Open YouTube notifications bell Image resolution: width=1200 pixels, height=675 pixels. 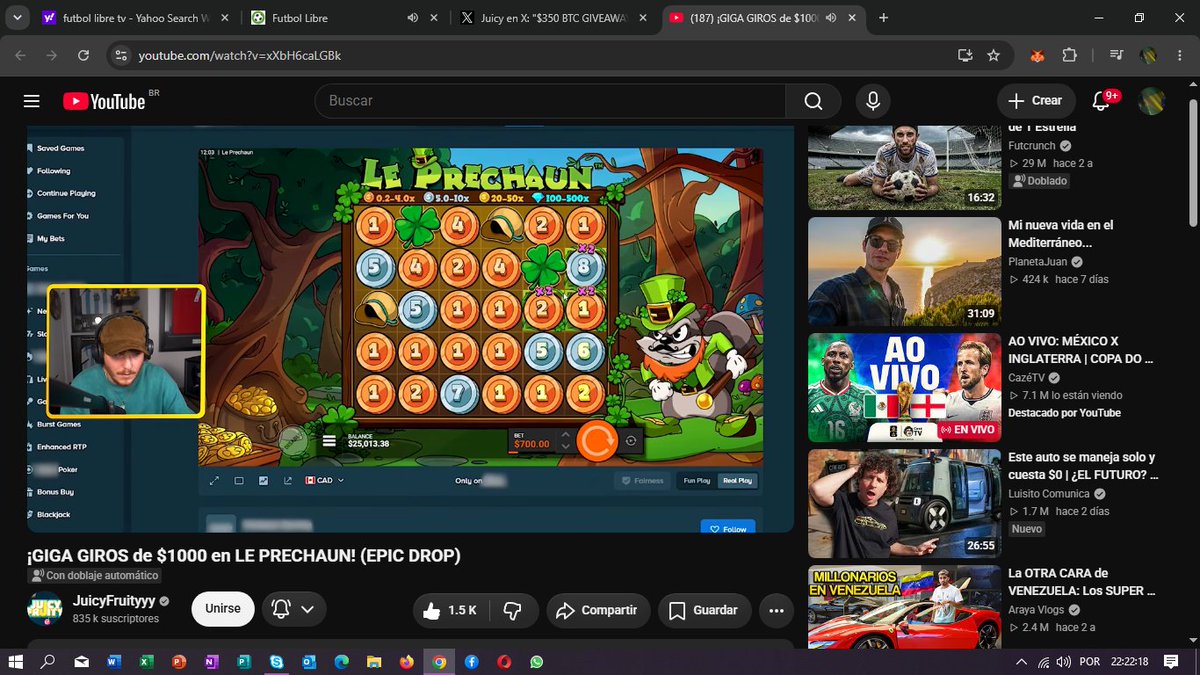click(x=1101, y=101)
